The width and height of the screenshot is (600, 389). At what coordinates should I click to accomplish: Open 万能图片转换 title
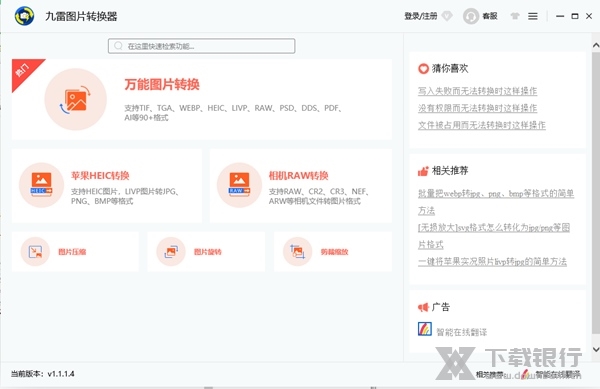click(x=162, y=84)
